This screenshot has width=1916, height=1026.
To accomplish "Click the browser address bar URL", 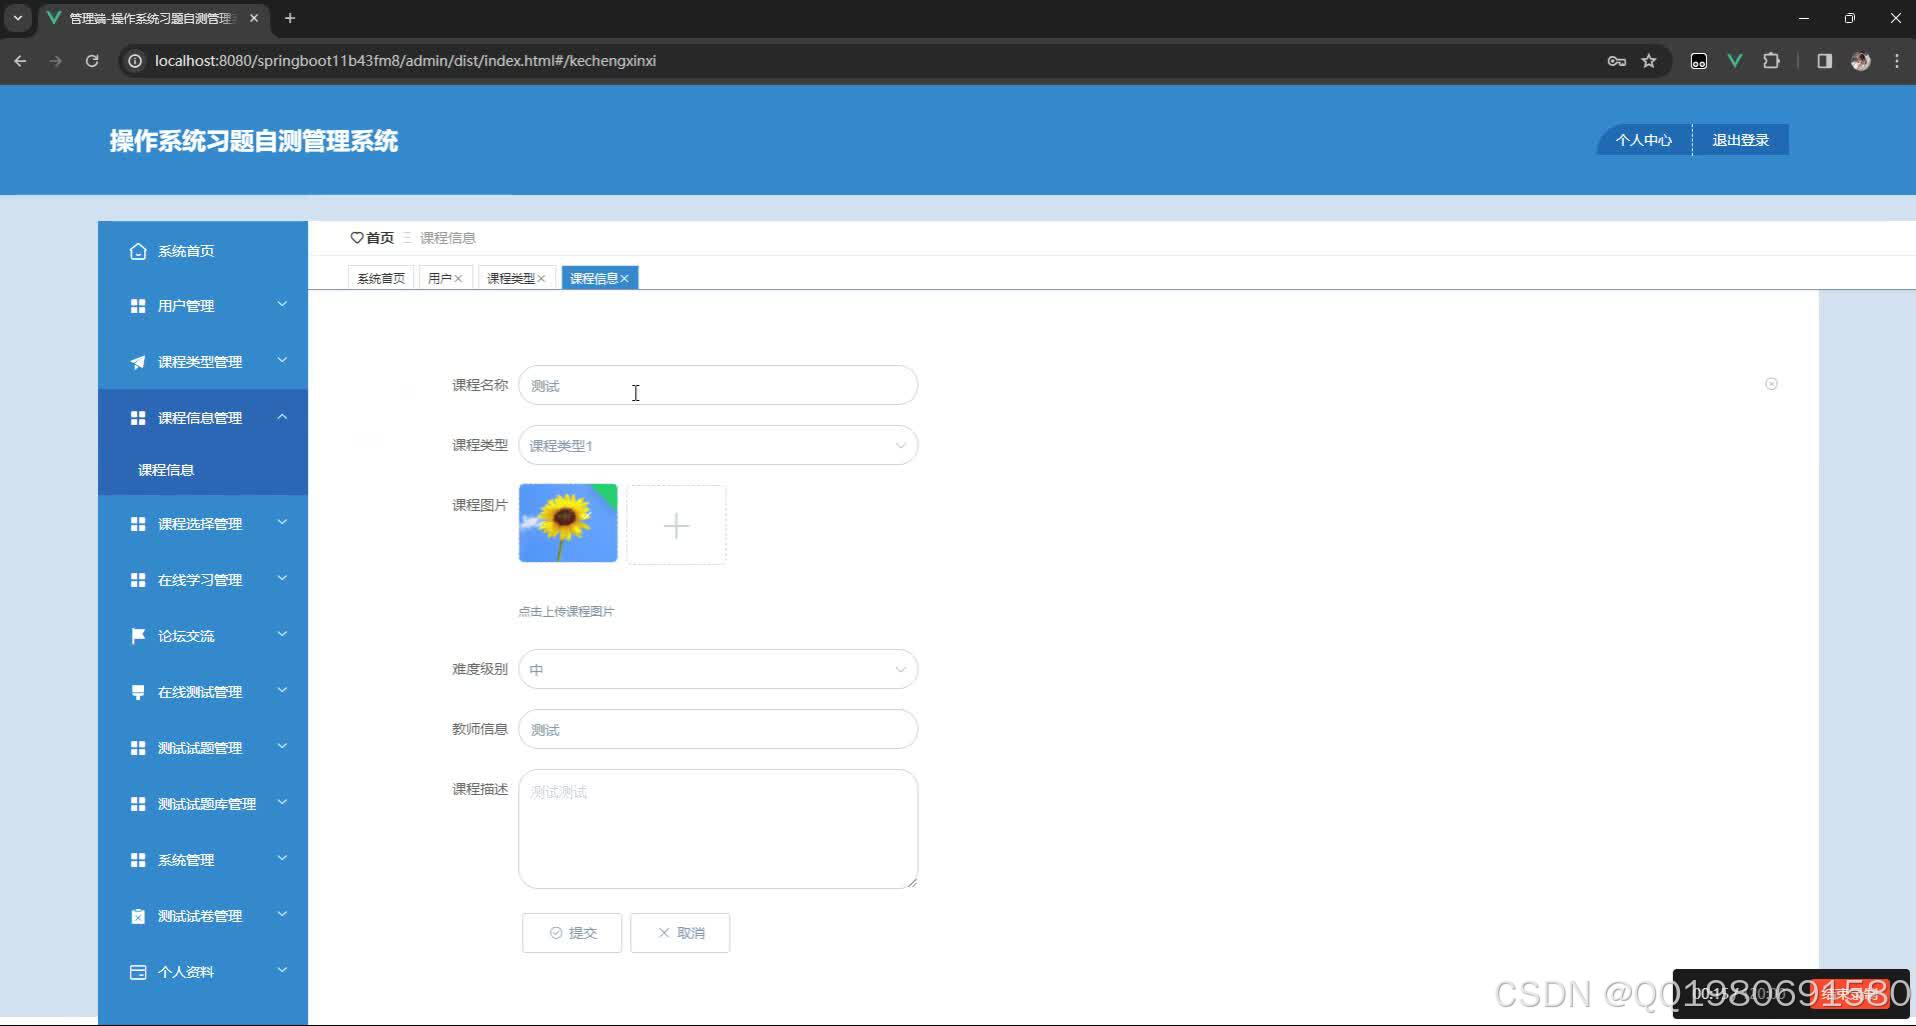I will pos(405,61).
